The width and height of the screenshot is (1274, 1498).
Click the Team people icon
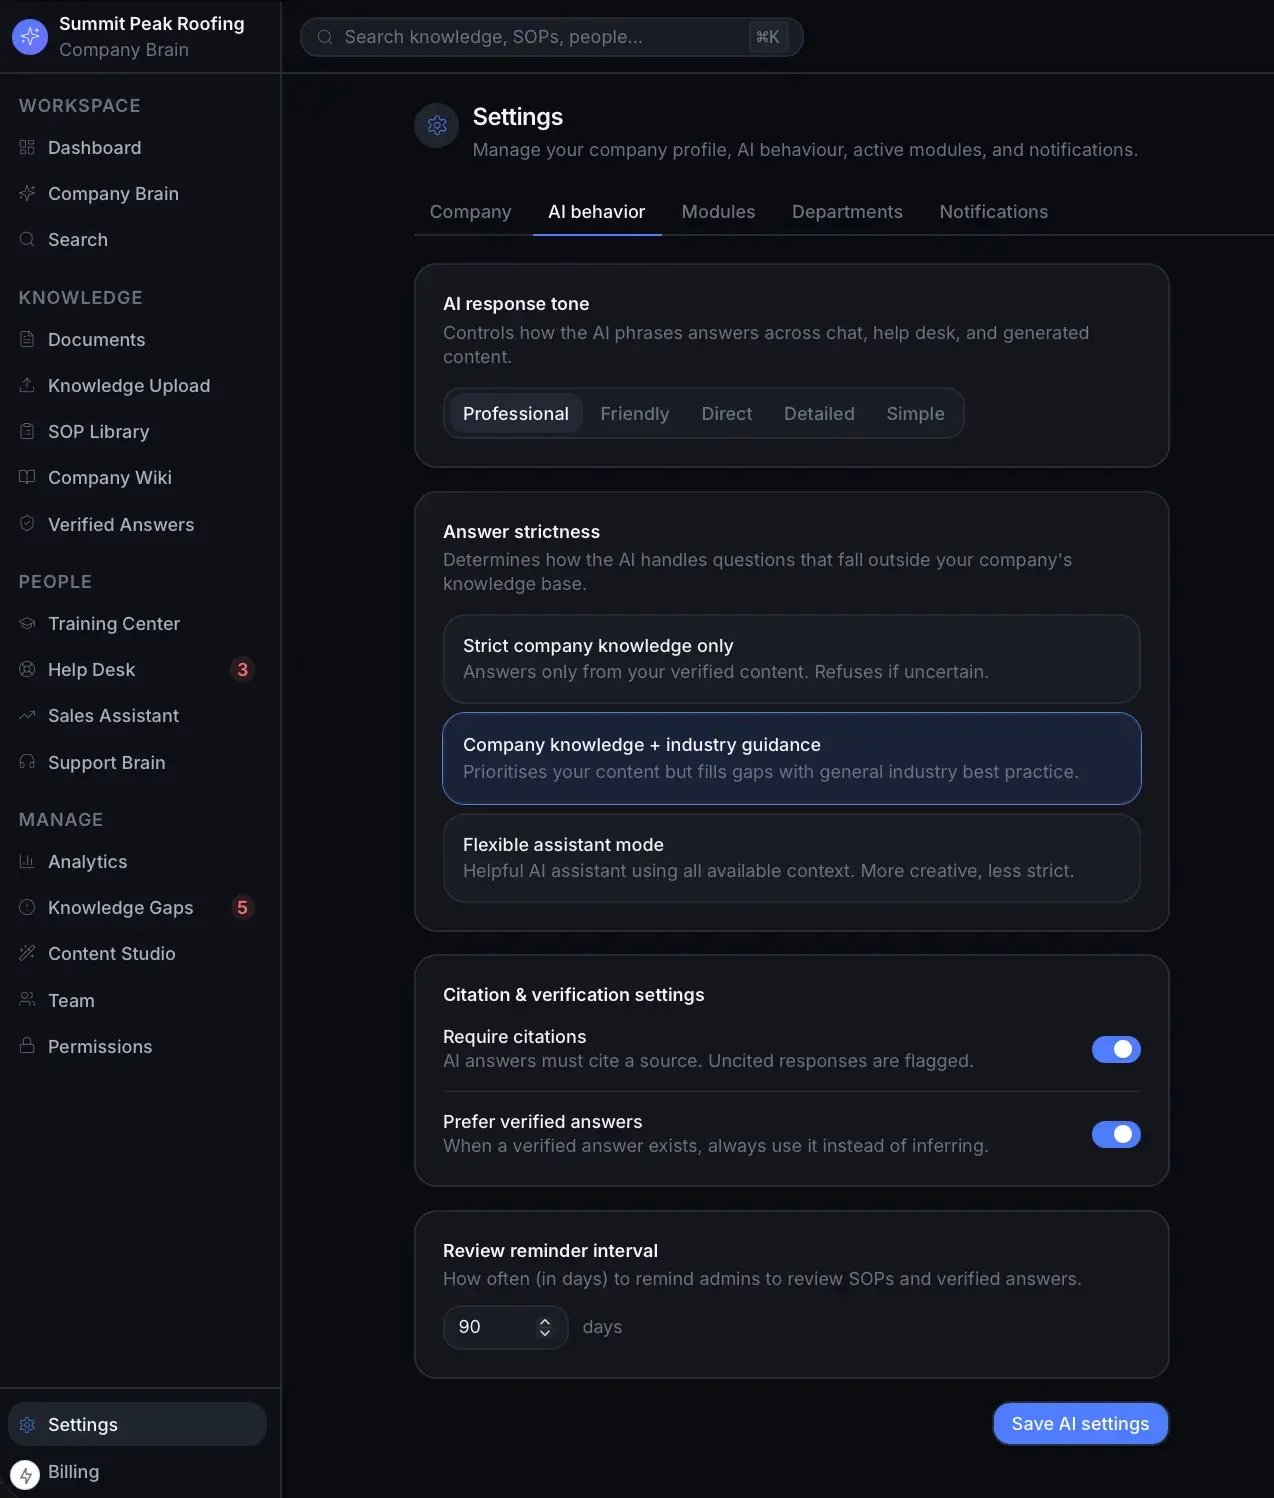27,1000
